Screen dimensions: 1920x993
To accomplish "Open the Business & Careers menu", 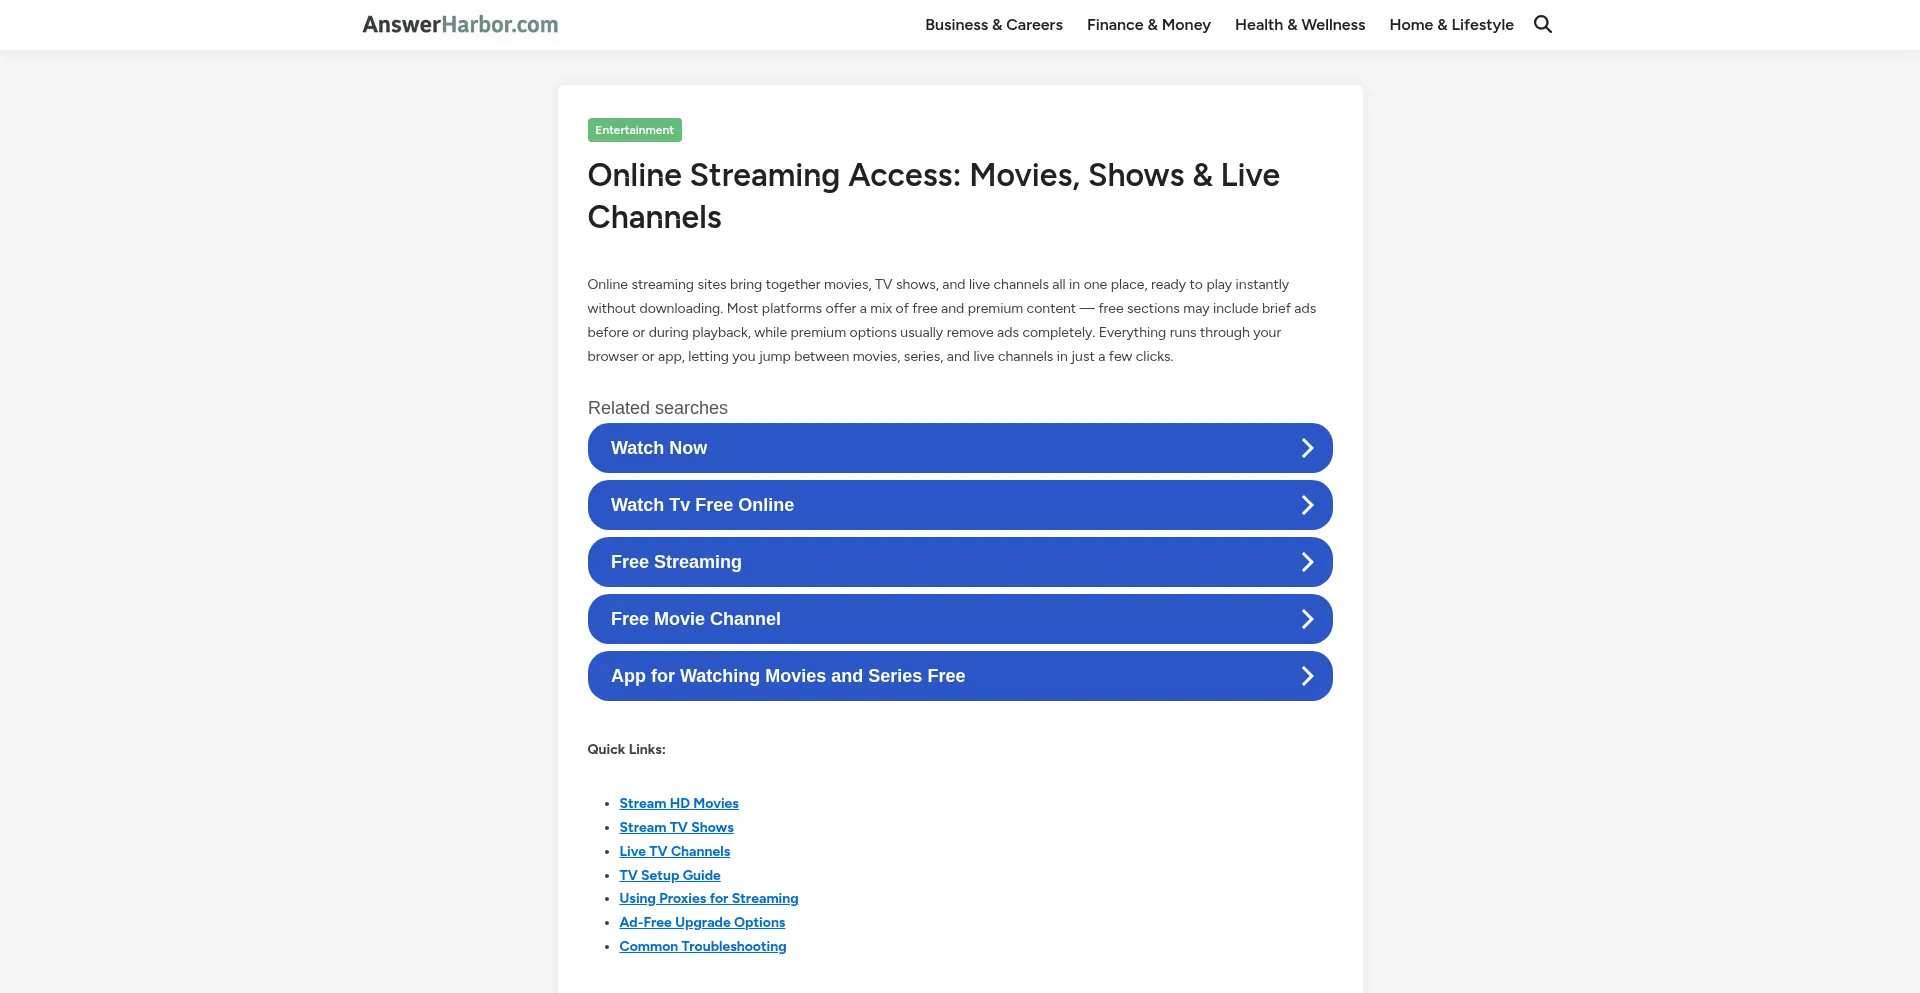I will tap(993, 24).
